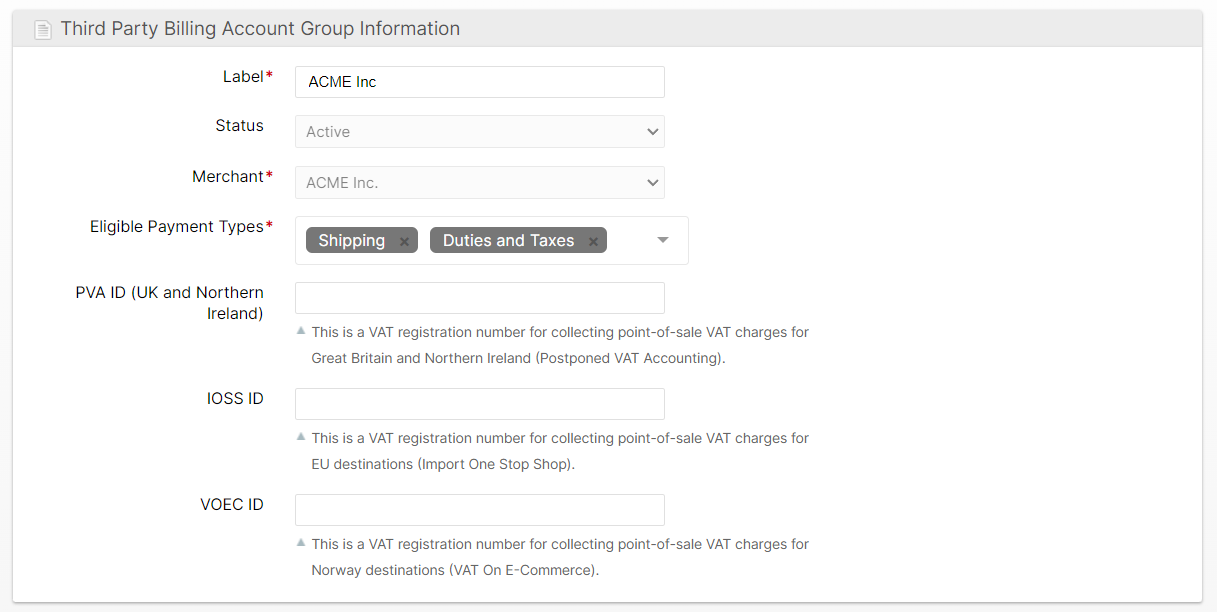Click triangle icon beside IOSS ID hint
This screenshot has width=1217, height=612.
(x=301, y=436)
